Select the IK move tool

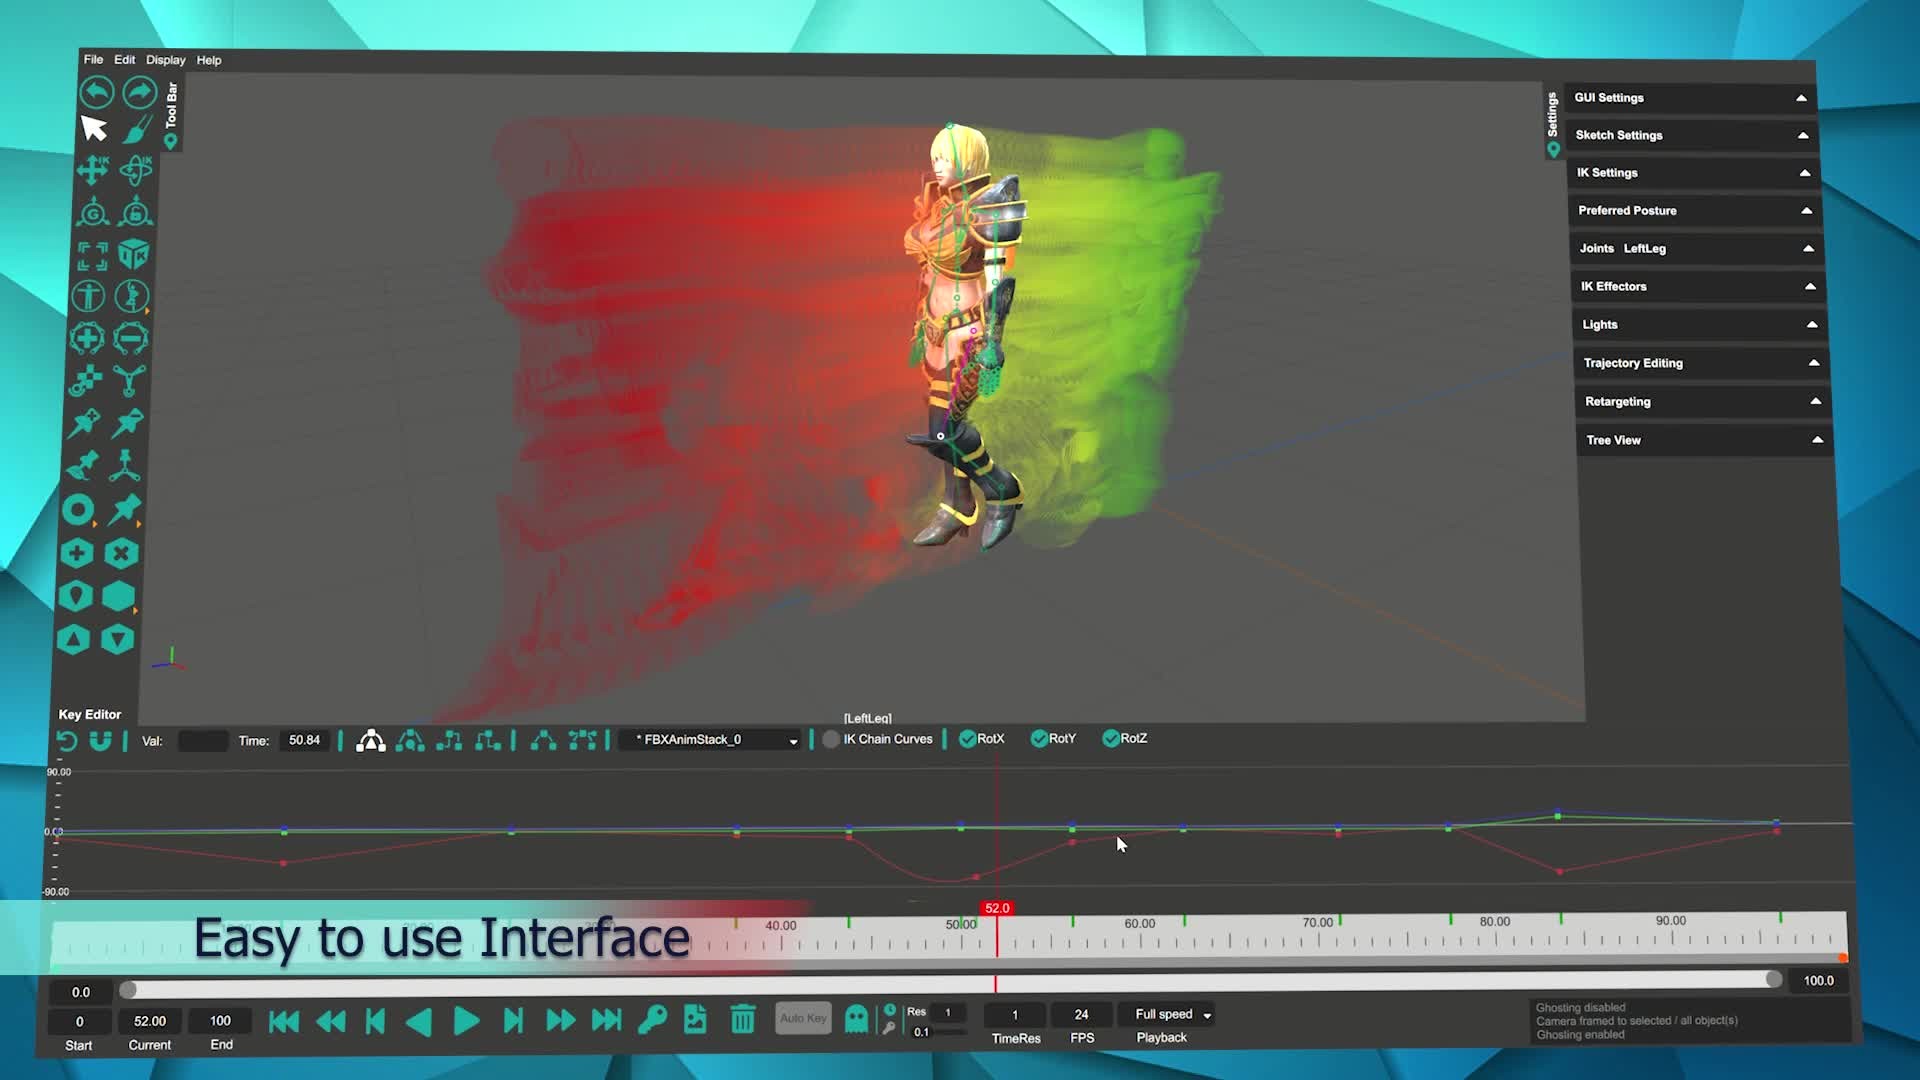pos(92,170)
